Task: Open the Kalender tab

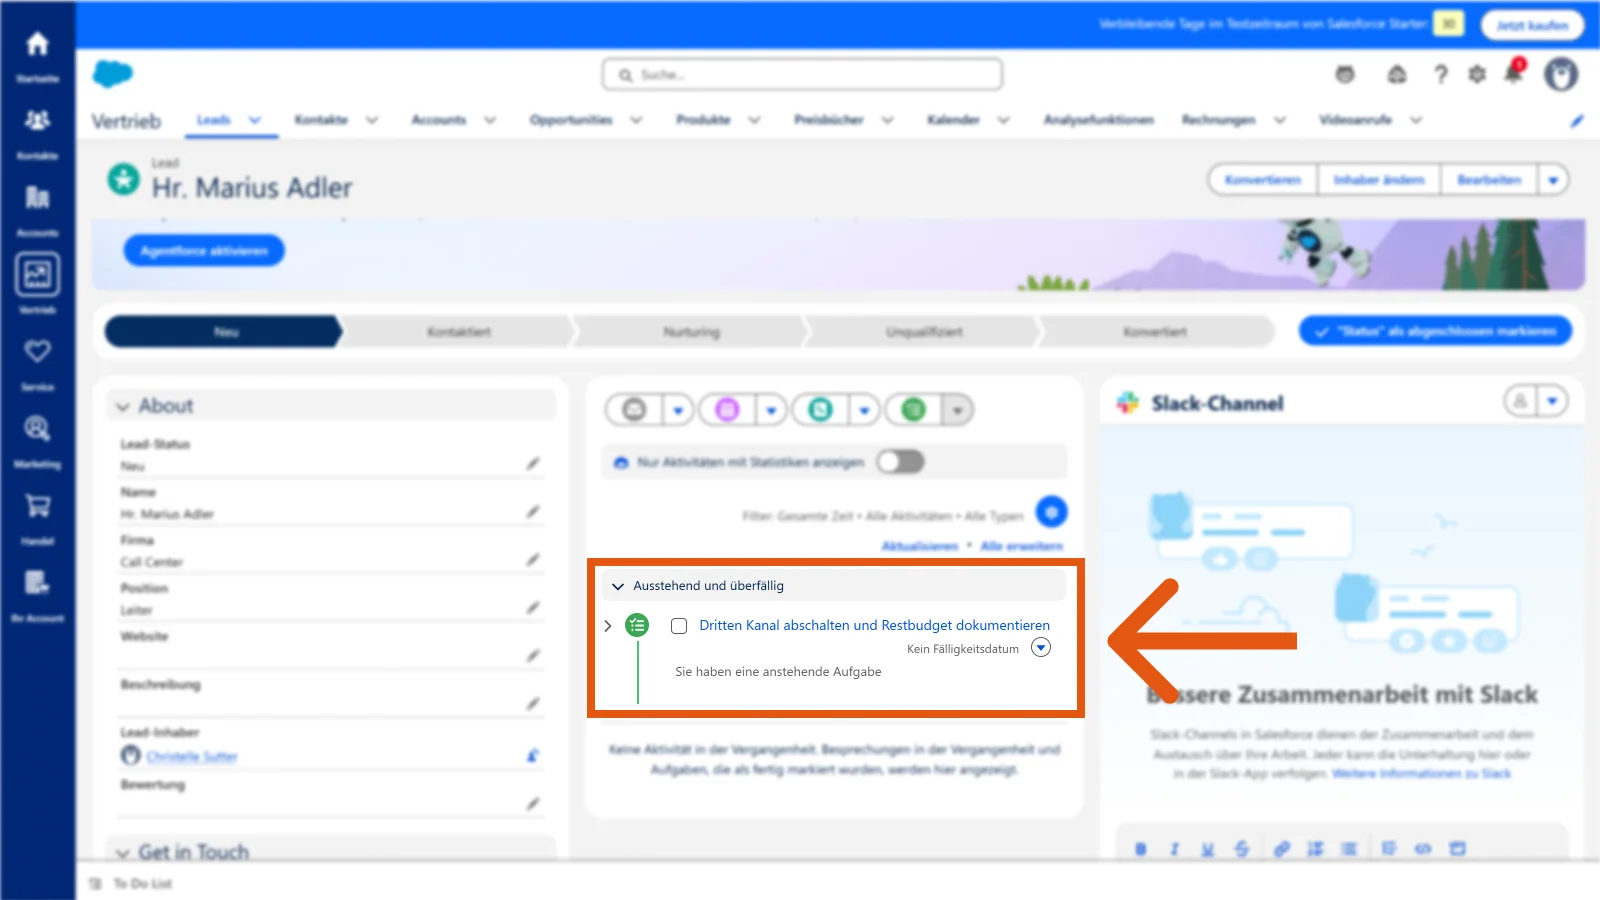Action: (x=953, y=120)
